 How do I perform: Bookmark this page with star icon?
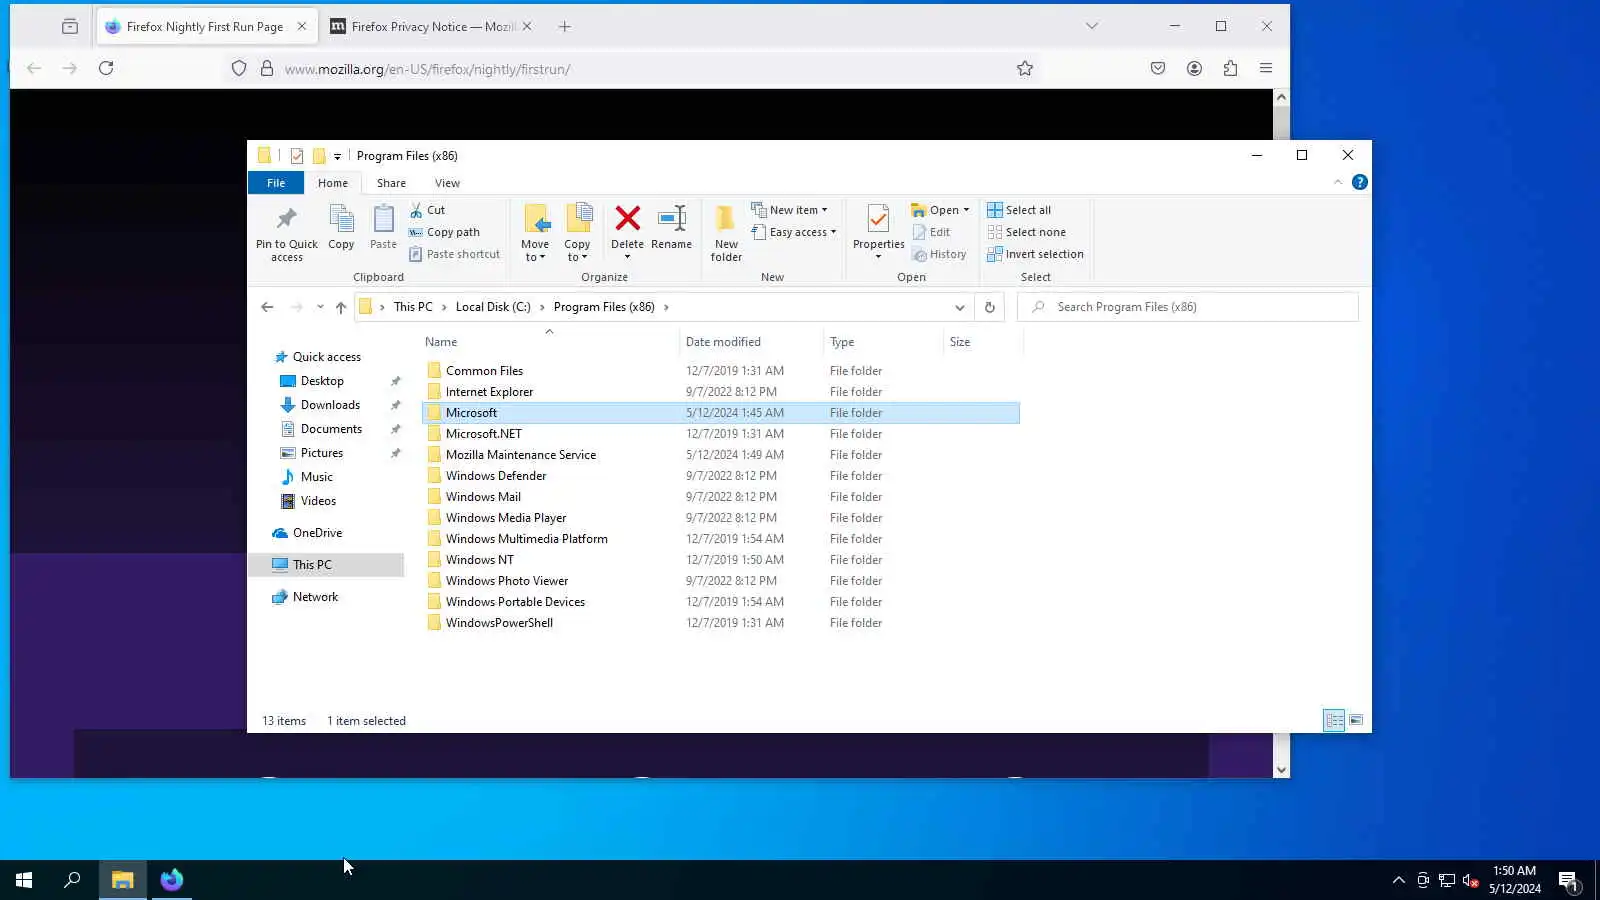click(x=1025, y=68)
